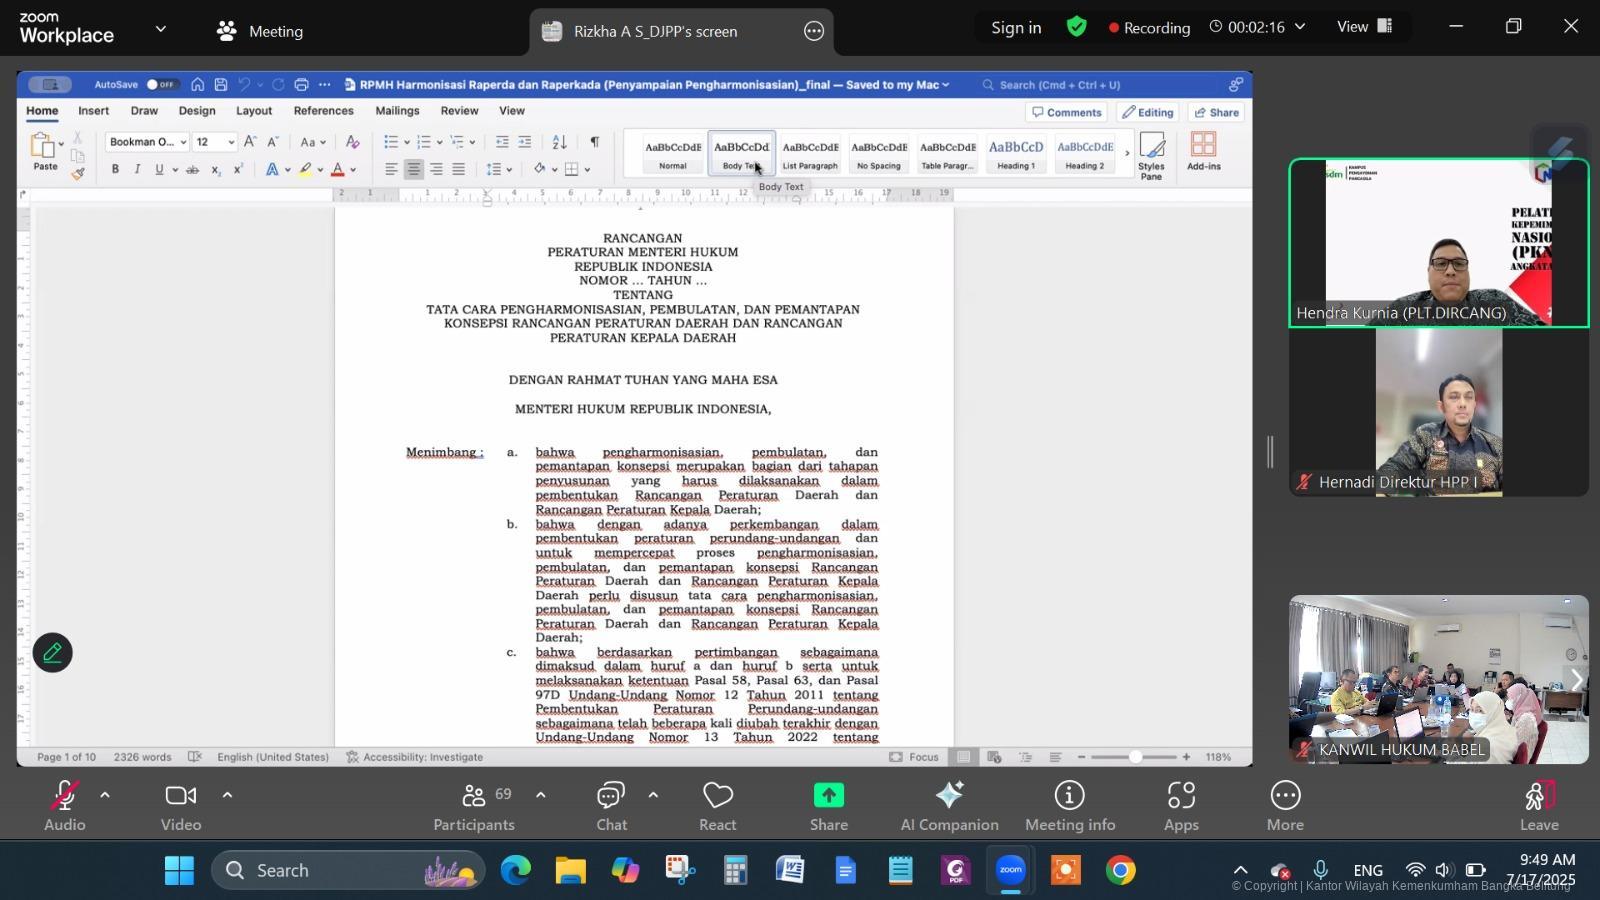Screen dimensions: 1600x900
Task: Open the References ribbon tab
Action: [x=323, y=111]
